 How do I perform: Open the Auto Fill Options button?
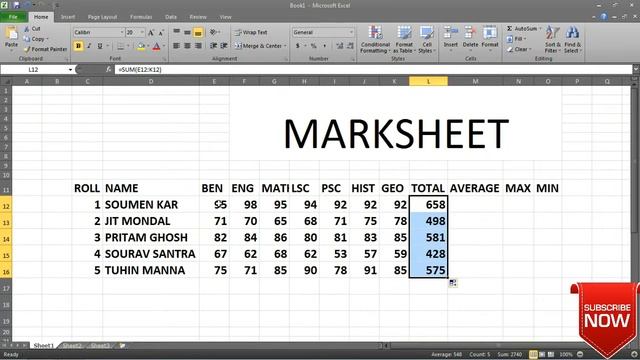click(x=453, y=283)
